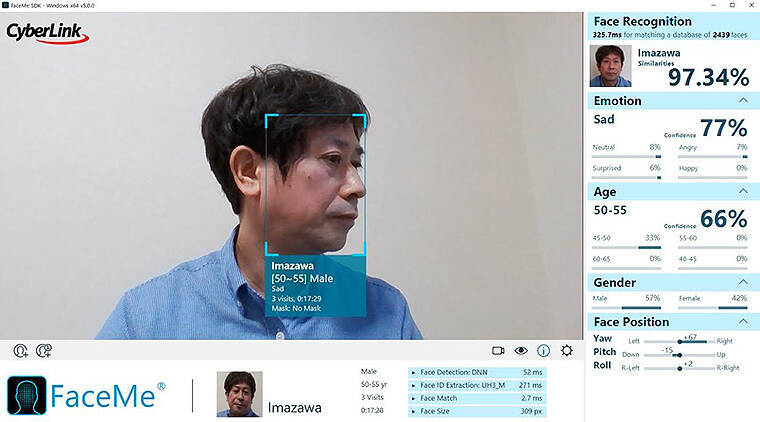The height and width of the screenshot is (422, 760).
Task: Expand the Face Size row arrow
Action: click(413, 411)
